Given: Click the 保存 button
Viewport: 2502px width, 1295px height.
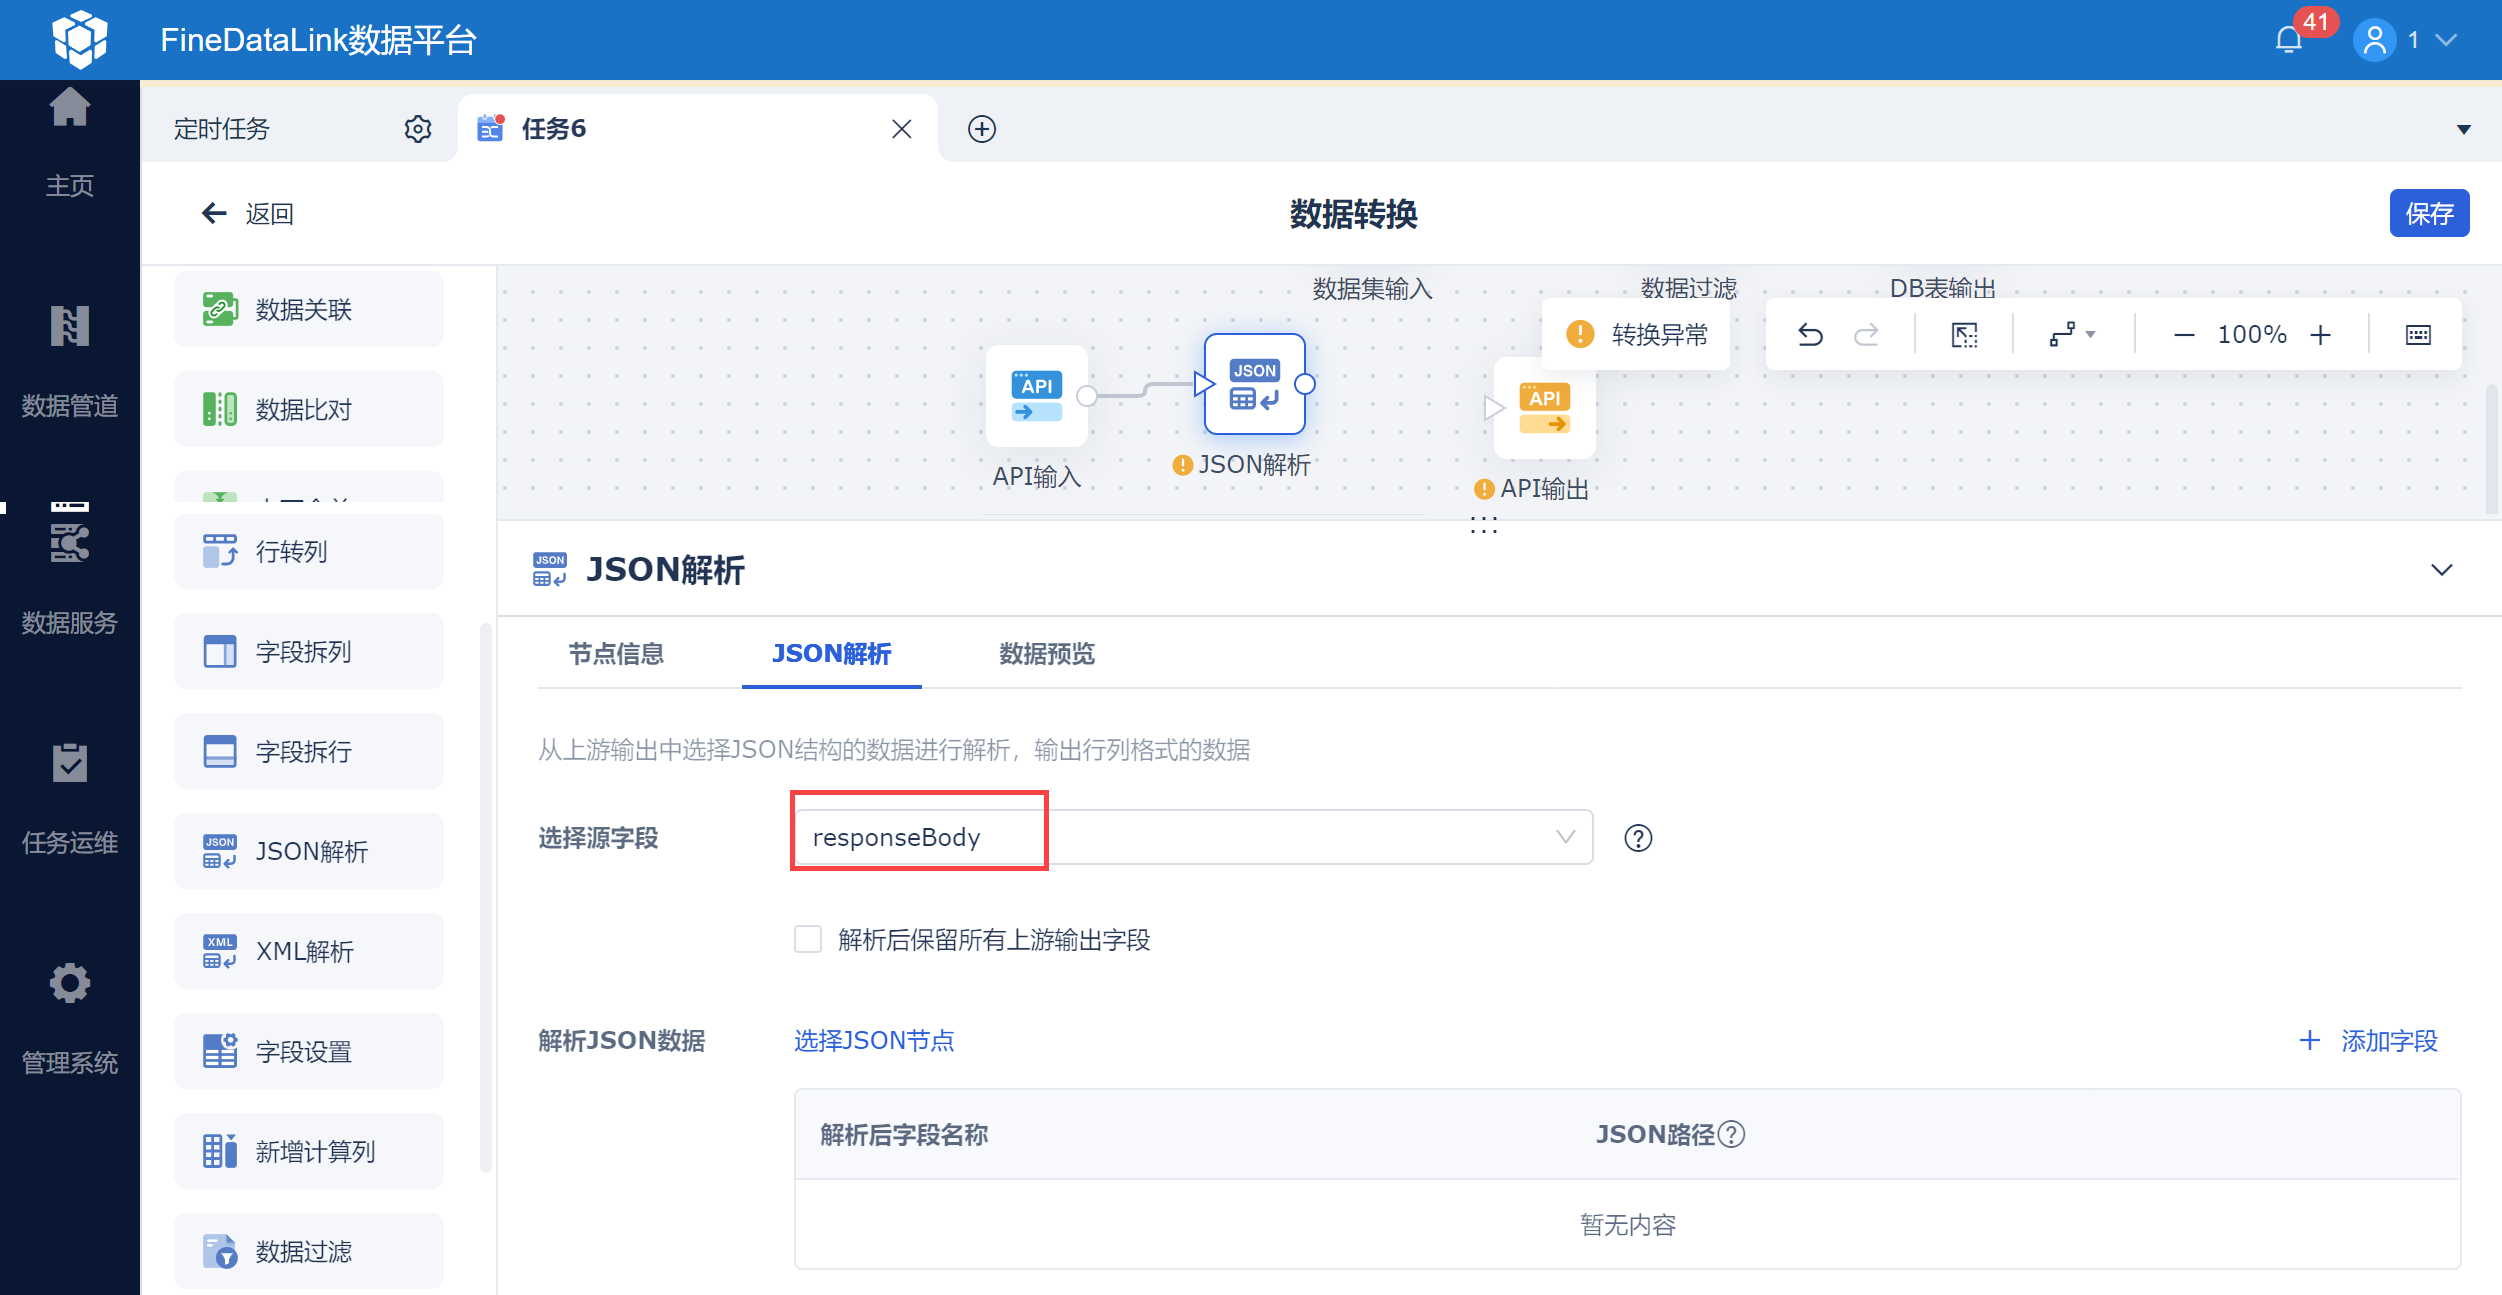Looking at the screenshot, I should tap(2428, 213).
